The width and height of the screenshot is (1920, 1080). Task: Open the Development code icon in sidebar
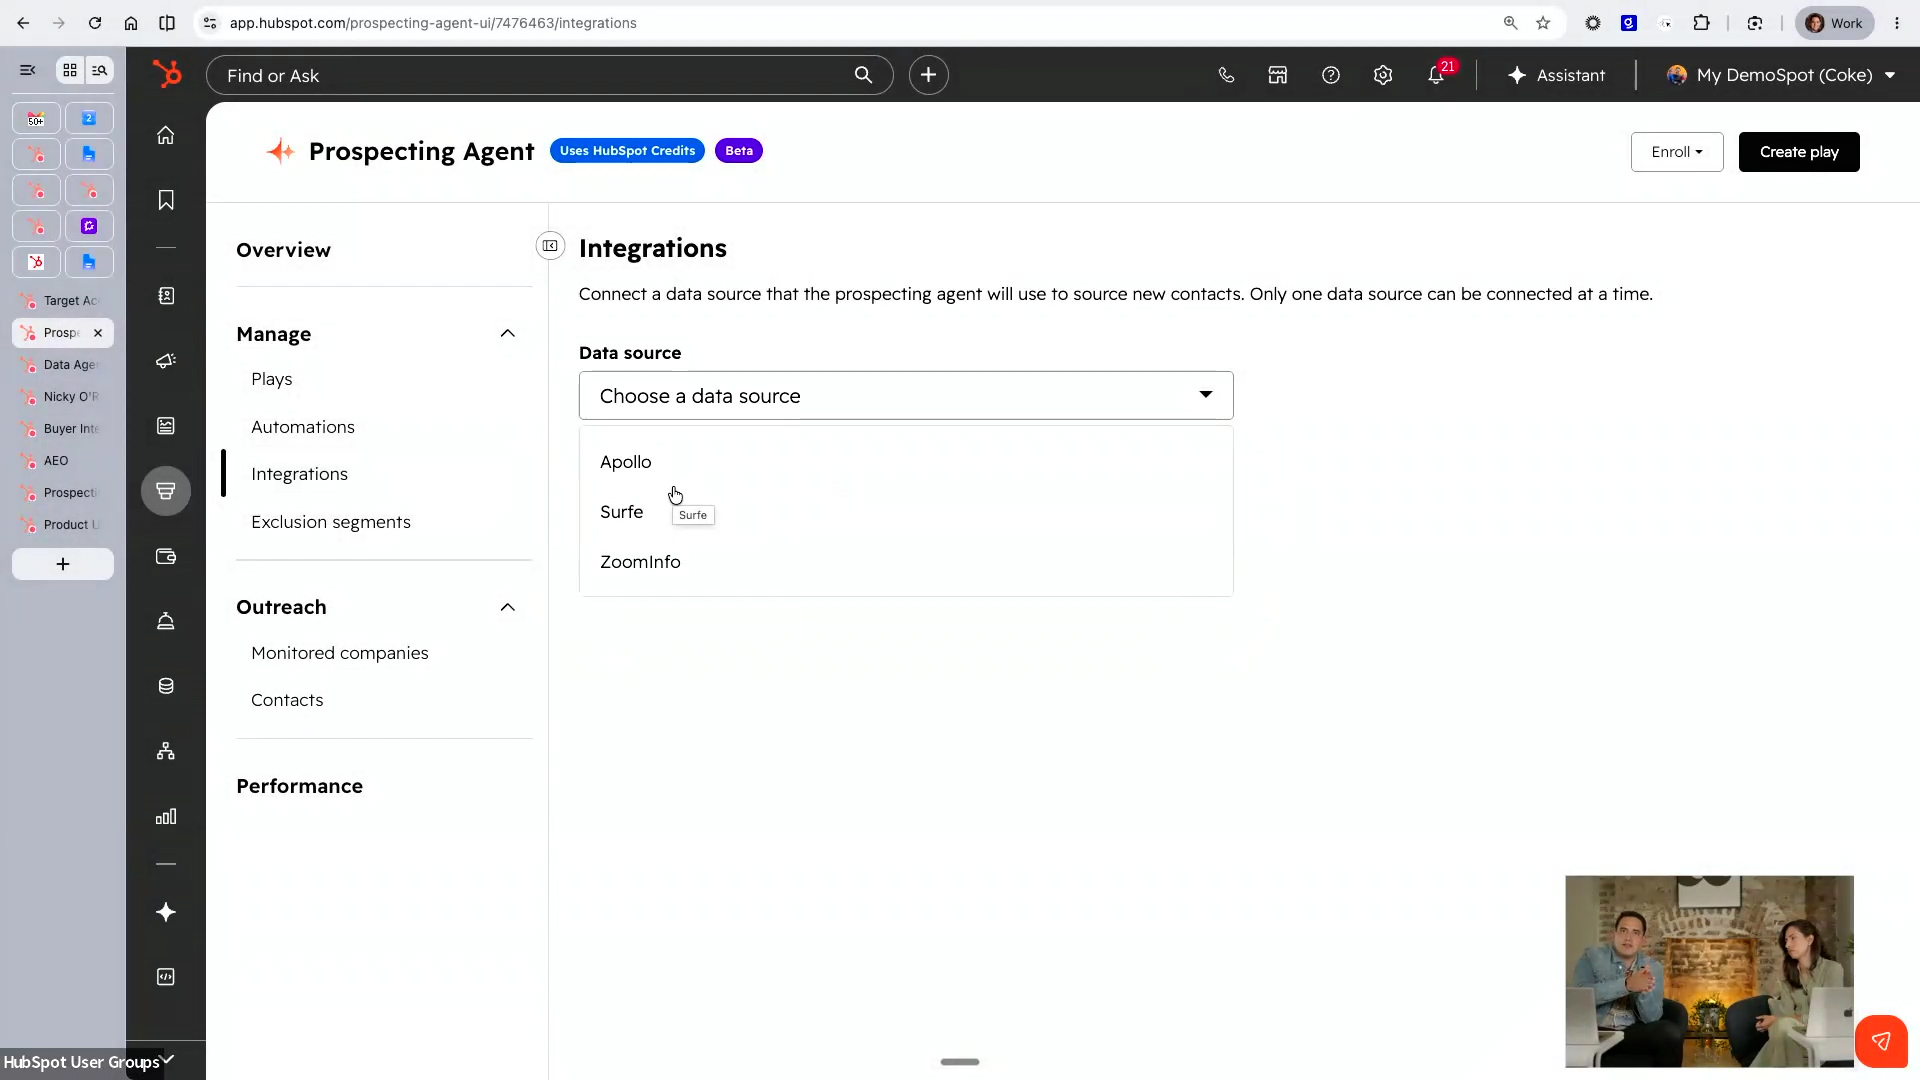click(166, 977)
